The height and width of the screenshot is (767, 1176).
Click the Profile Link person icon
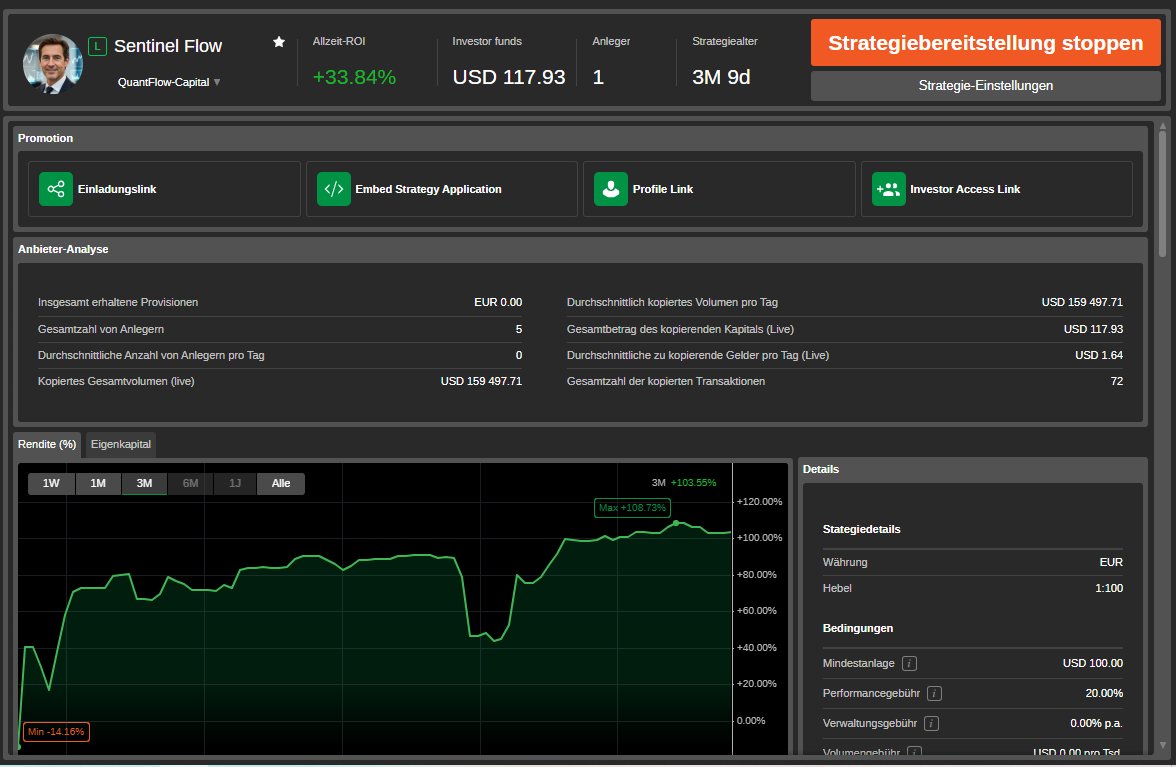pos(611,189)
